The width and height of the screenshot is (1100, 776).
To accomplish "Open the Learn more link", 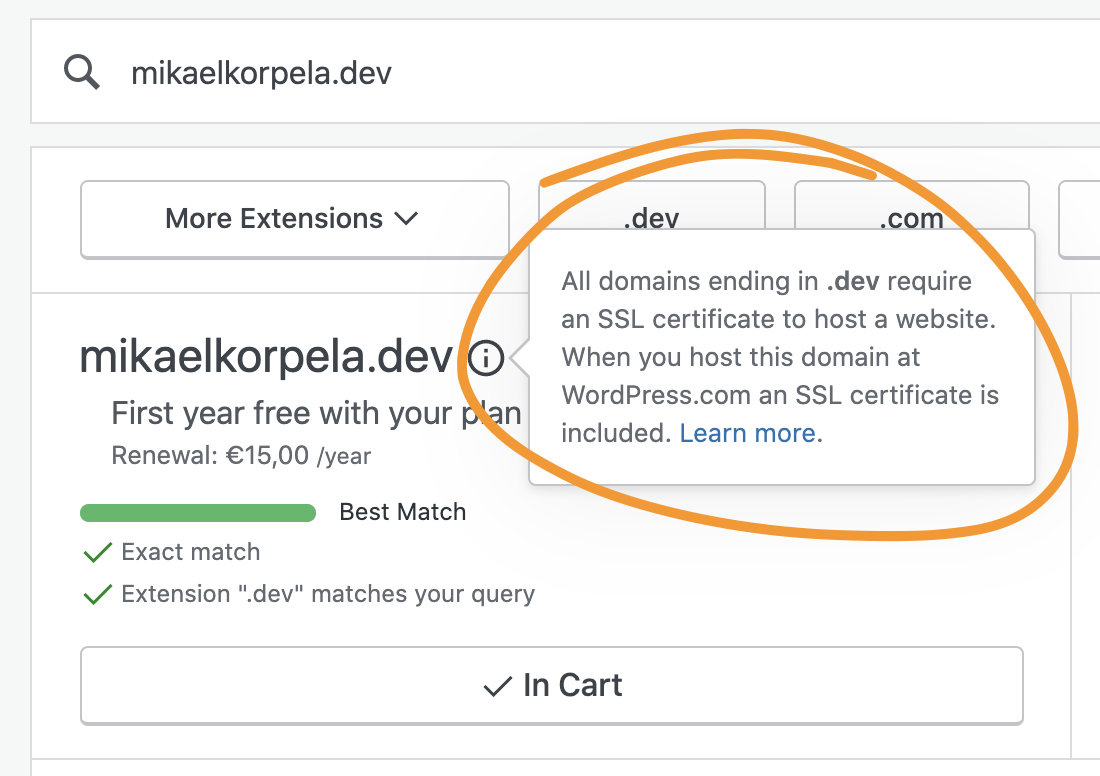I will coord(748,433).
